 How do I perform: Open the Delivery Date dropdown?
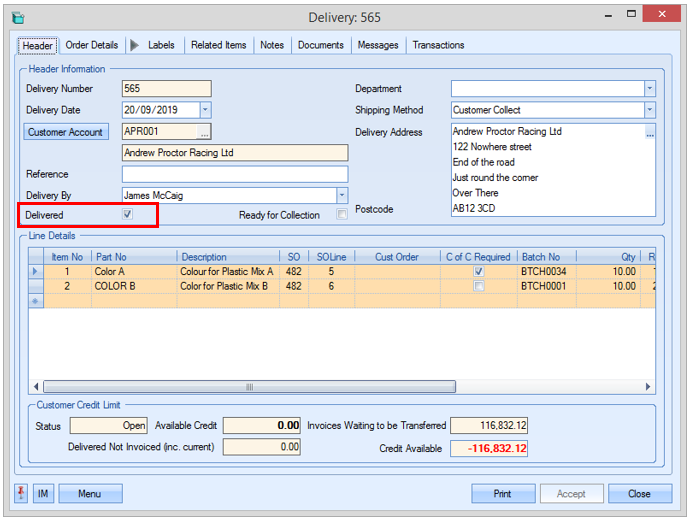205,110
